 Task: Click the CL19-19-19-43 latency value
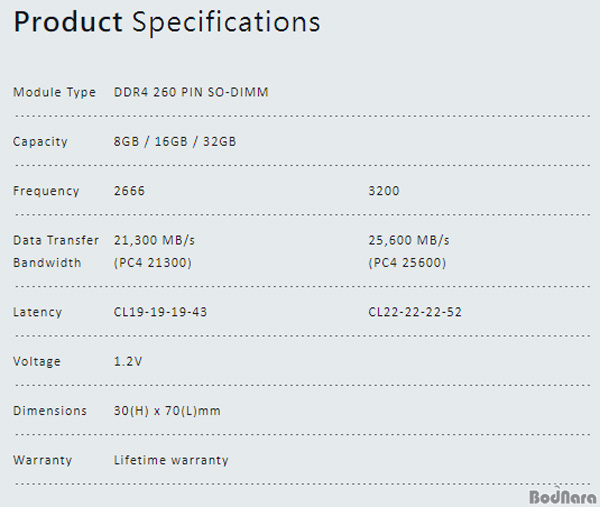coord(160,312)
